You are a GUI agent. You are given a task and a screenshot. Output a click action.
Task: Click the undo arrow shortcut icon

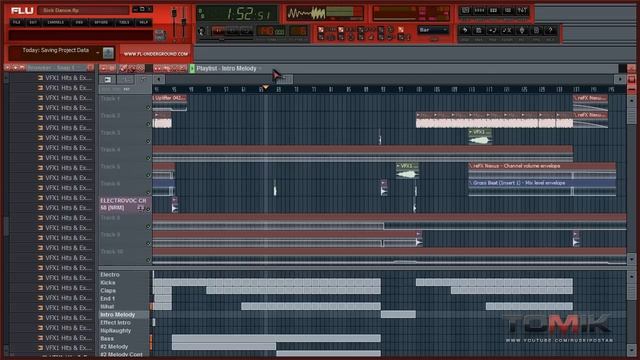click(465, 30)
